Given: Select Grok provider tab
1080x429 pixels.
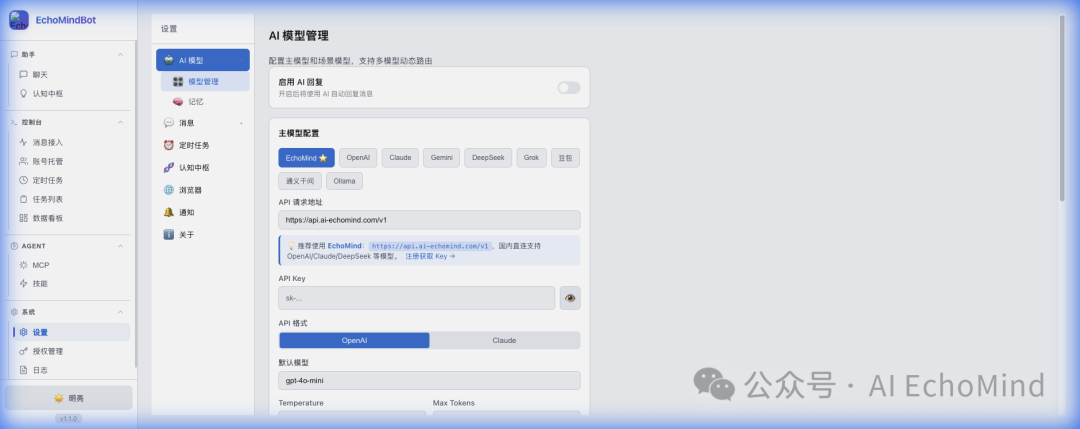Looking at the screenshot, I should (x=532, y=158).
